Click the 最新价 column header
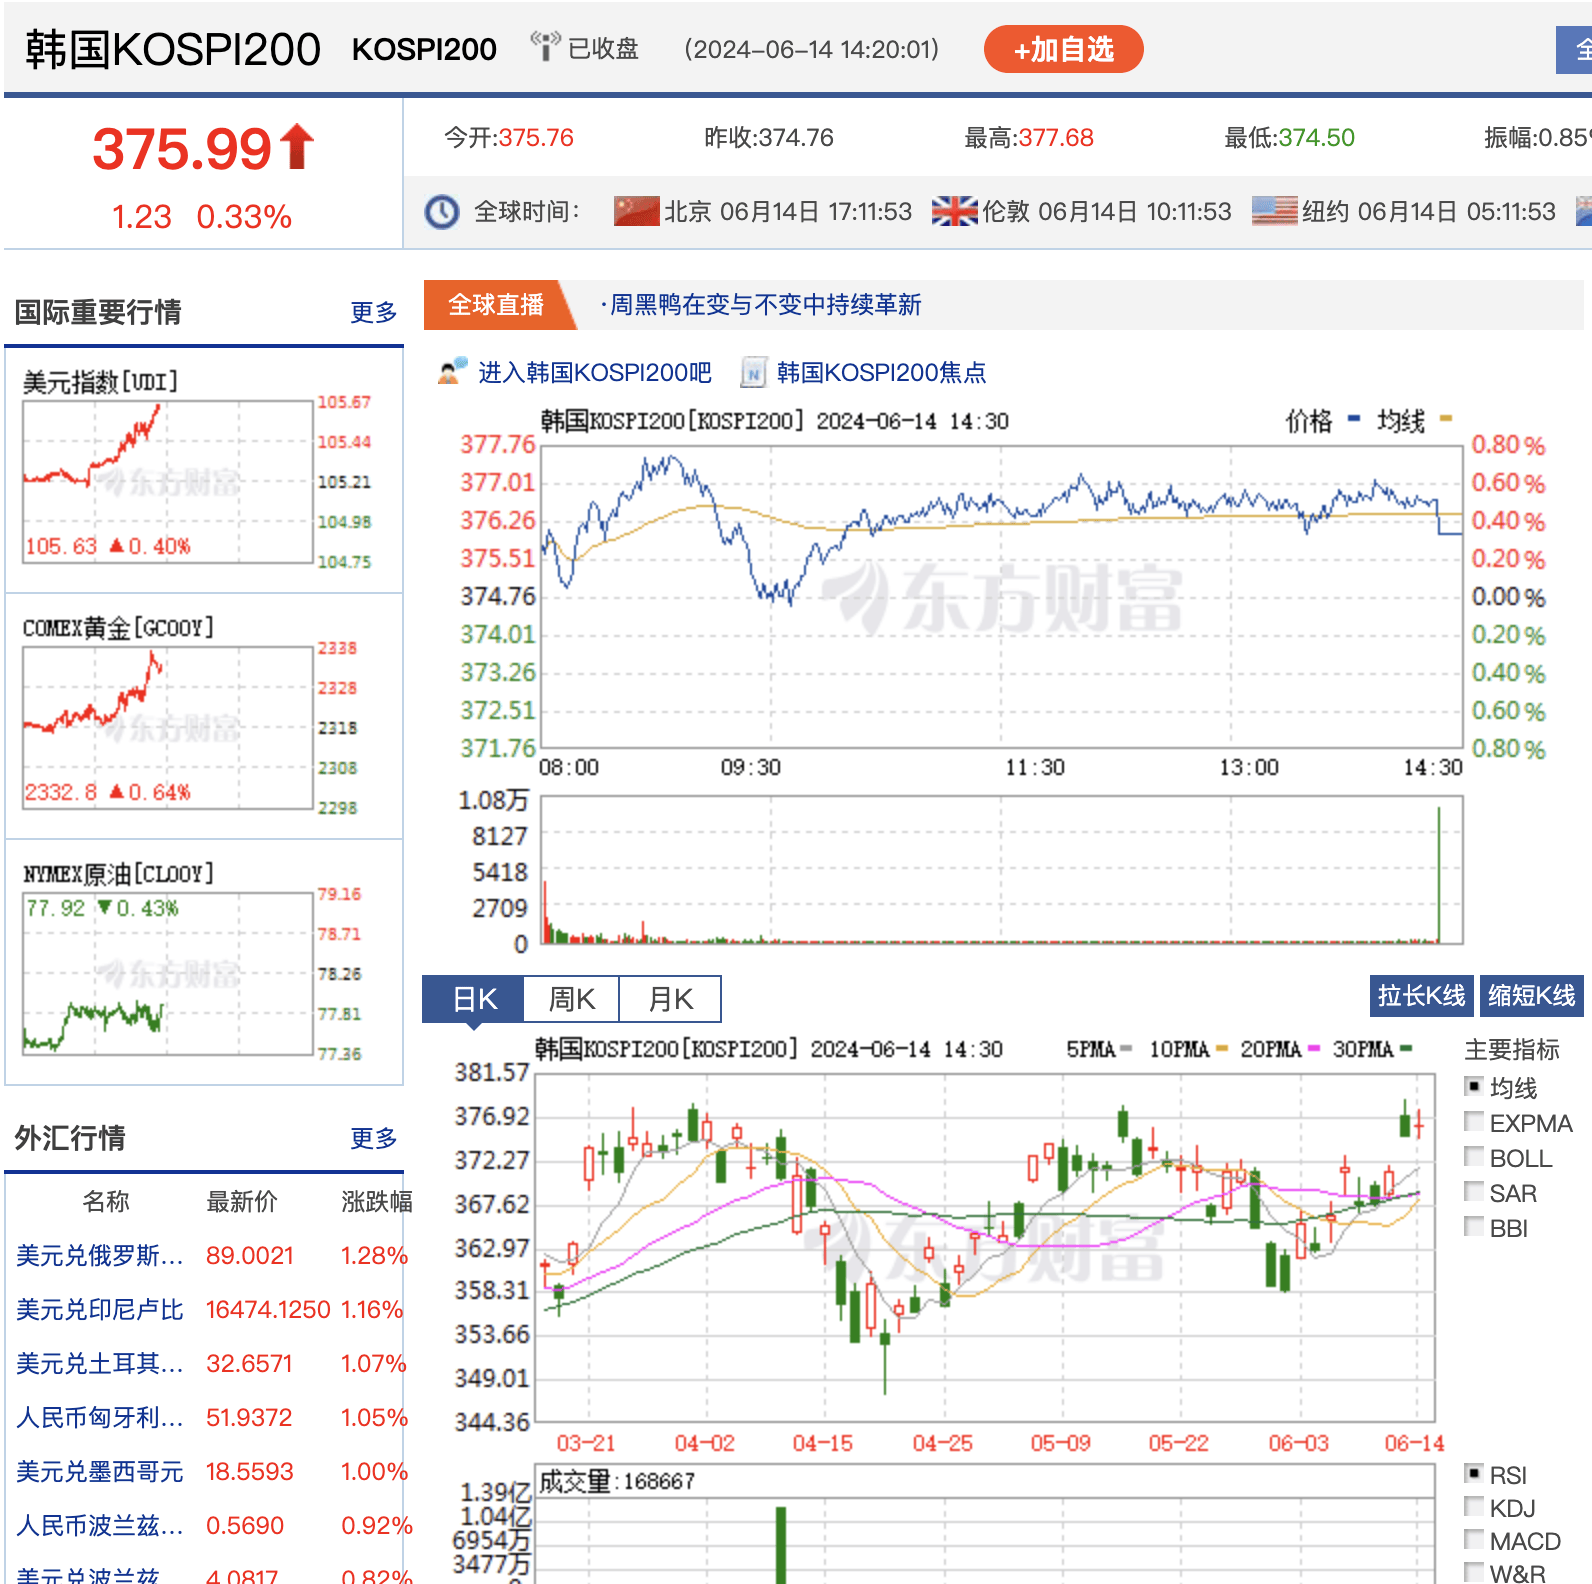Screen dimensions: 1592x1584 click(241, 1202)
